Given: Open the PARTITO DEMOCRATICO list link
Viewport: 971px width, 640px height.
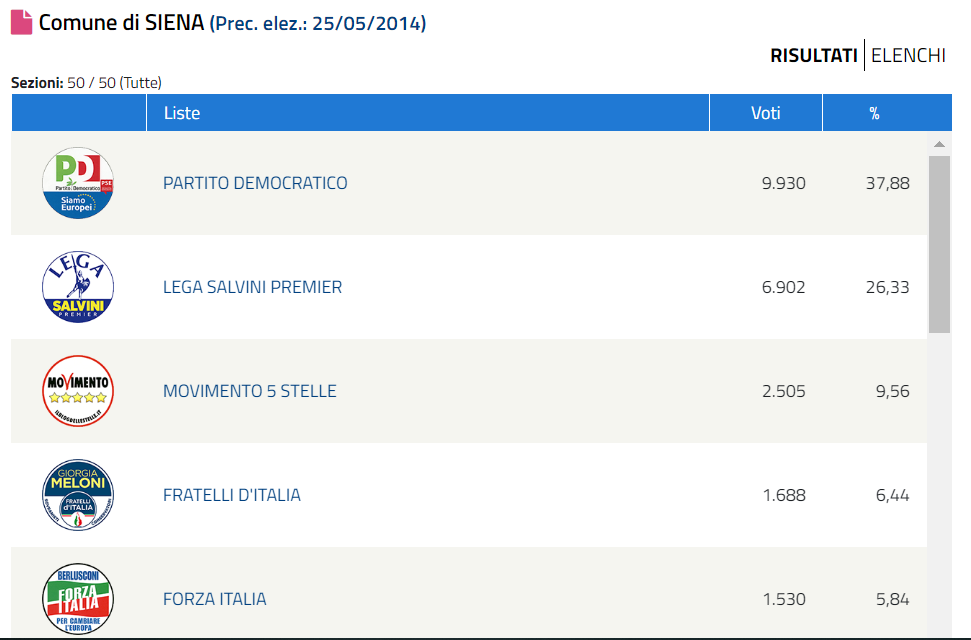Looking at the screenshot, I should click(255, 184).
